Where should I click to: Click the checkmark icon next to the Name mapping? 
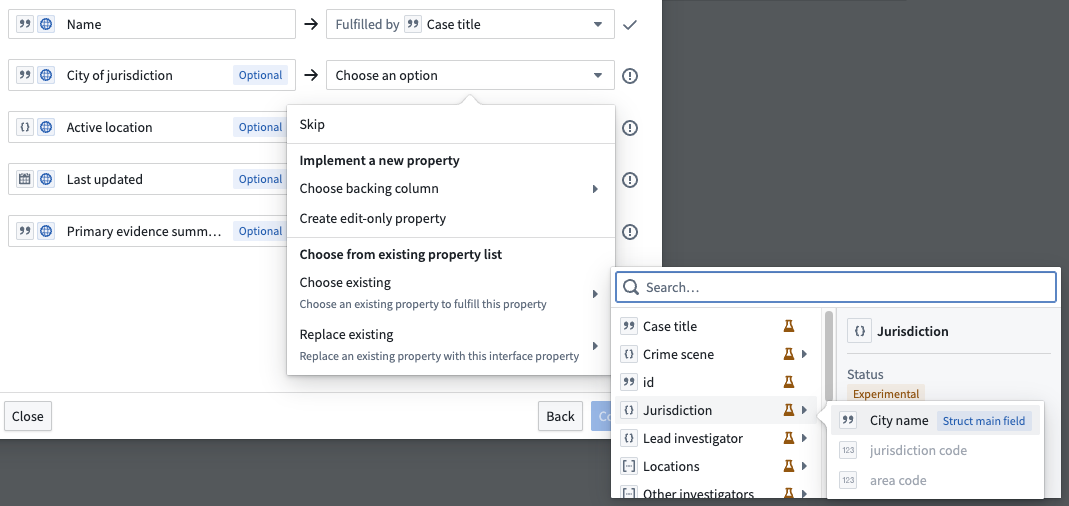[631, 25]
